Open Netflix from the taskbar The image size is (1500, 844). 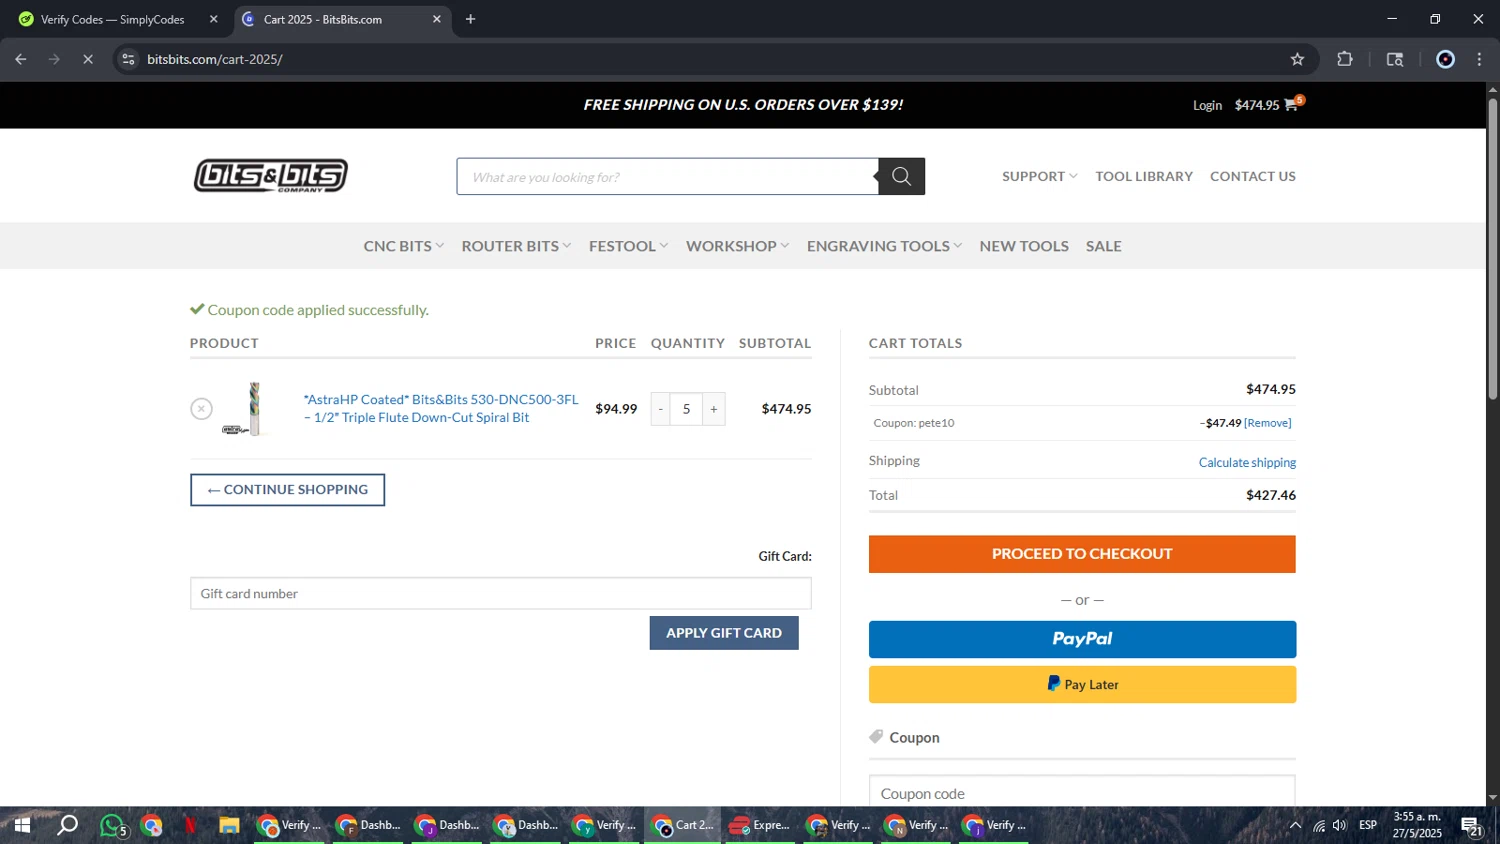coord(190,825)
